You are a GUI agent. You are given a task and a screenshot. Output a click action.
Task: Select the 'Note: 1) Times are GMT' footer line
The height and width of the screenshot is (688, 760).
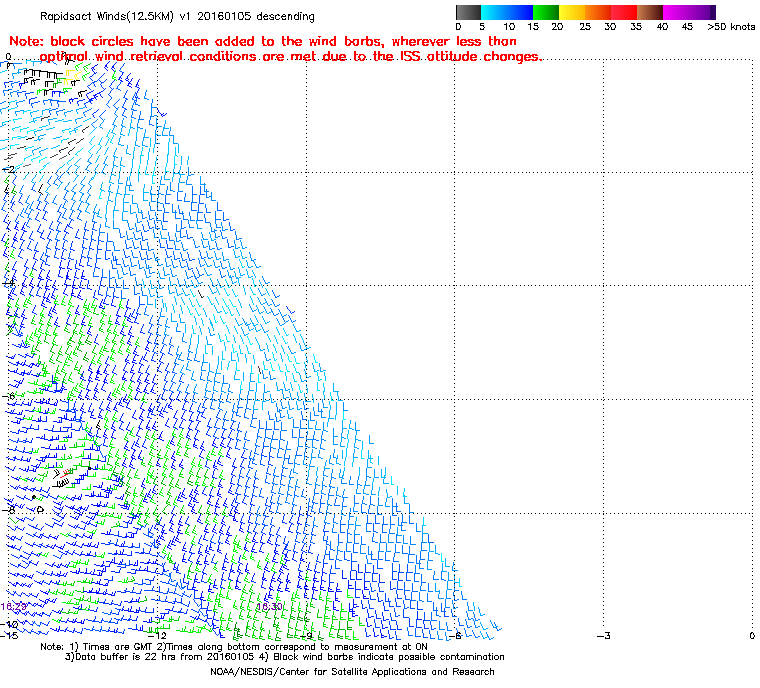coord(234,647)
